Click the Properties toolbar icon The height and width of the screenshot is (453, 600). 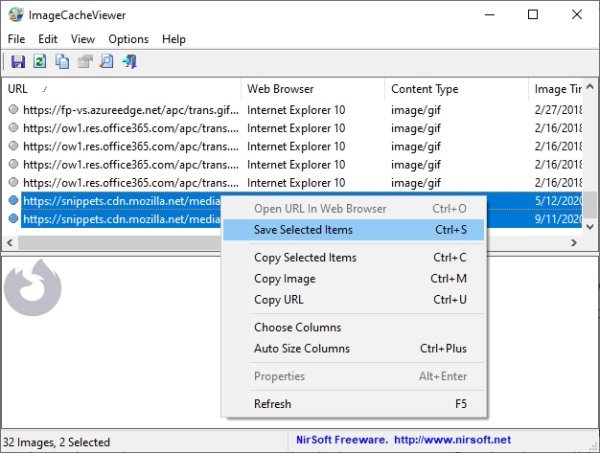click(85, 62)
